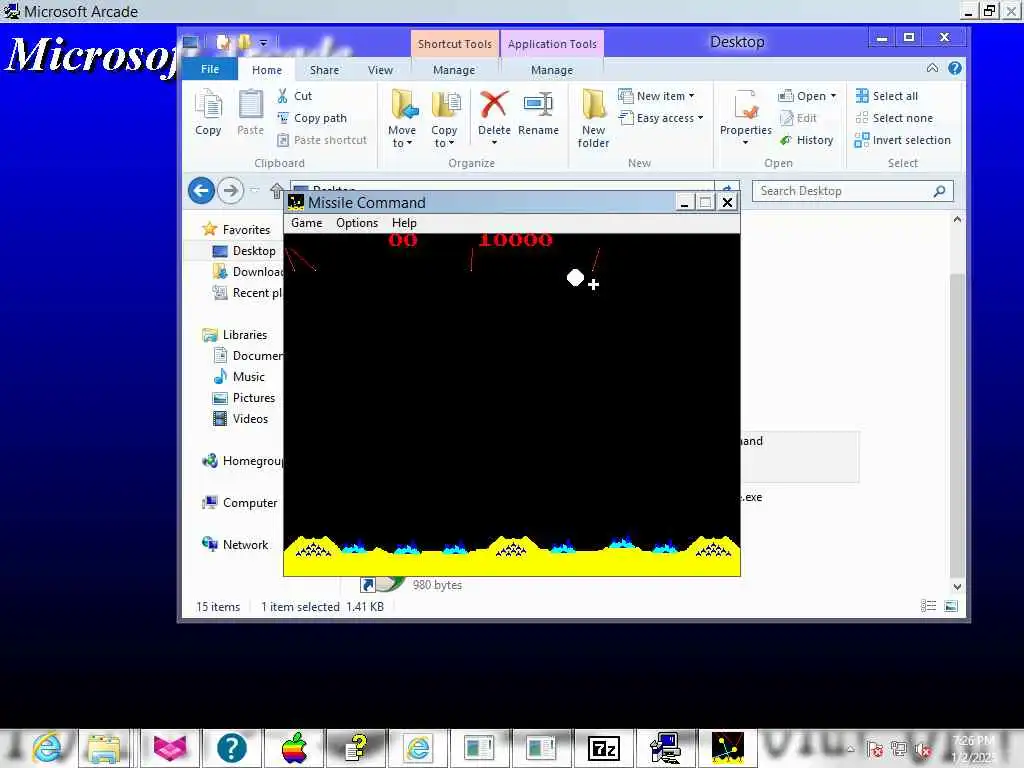Click Copy path in Clipboard group
The height and width of the screenshot is (768, 1024).
coord(312,118)
